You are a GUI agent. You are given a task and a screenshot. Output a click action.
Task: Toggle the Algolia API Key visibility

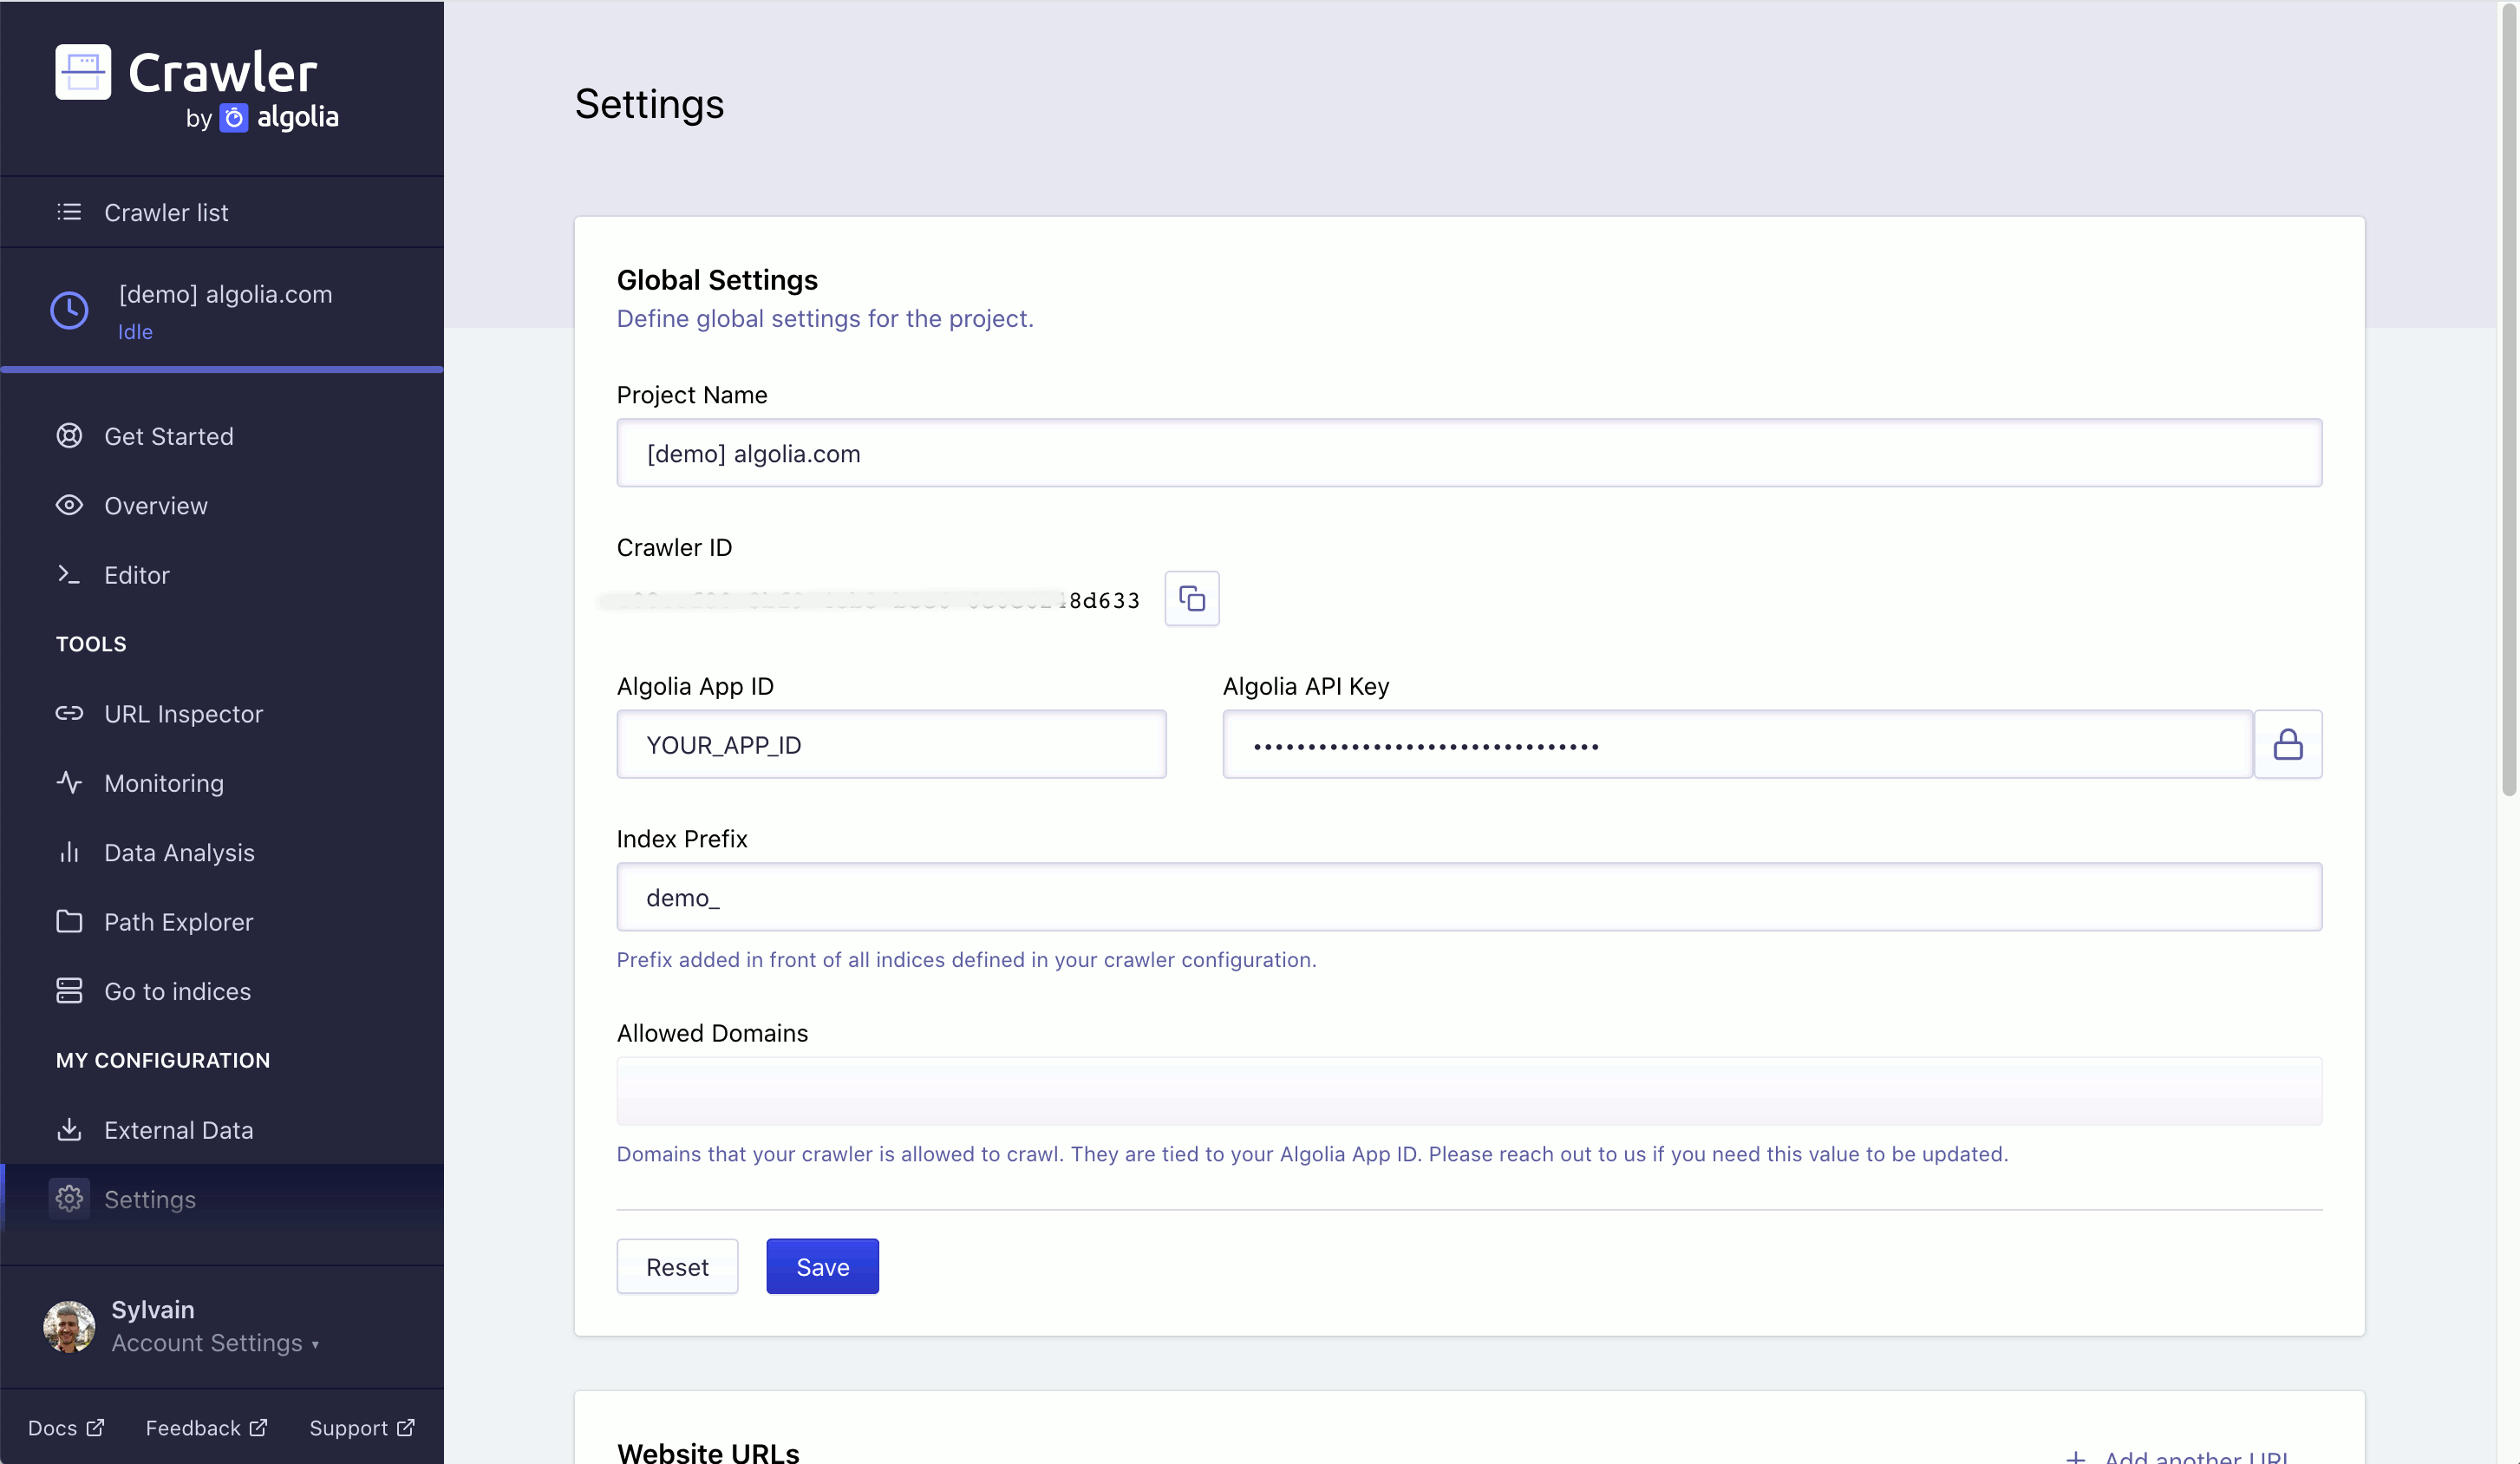2288,744
